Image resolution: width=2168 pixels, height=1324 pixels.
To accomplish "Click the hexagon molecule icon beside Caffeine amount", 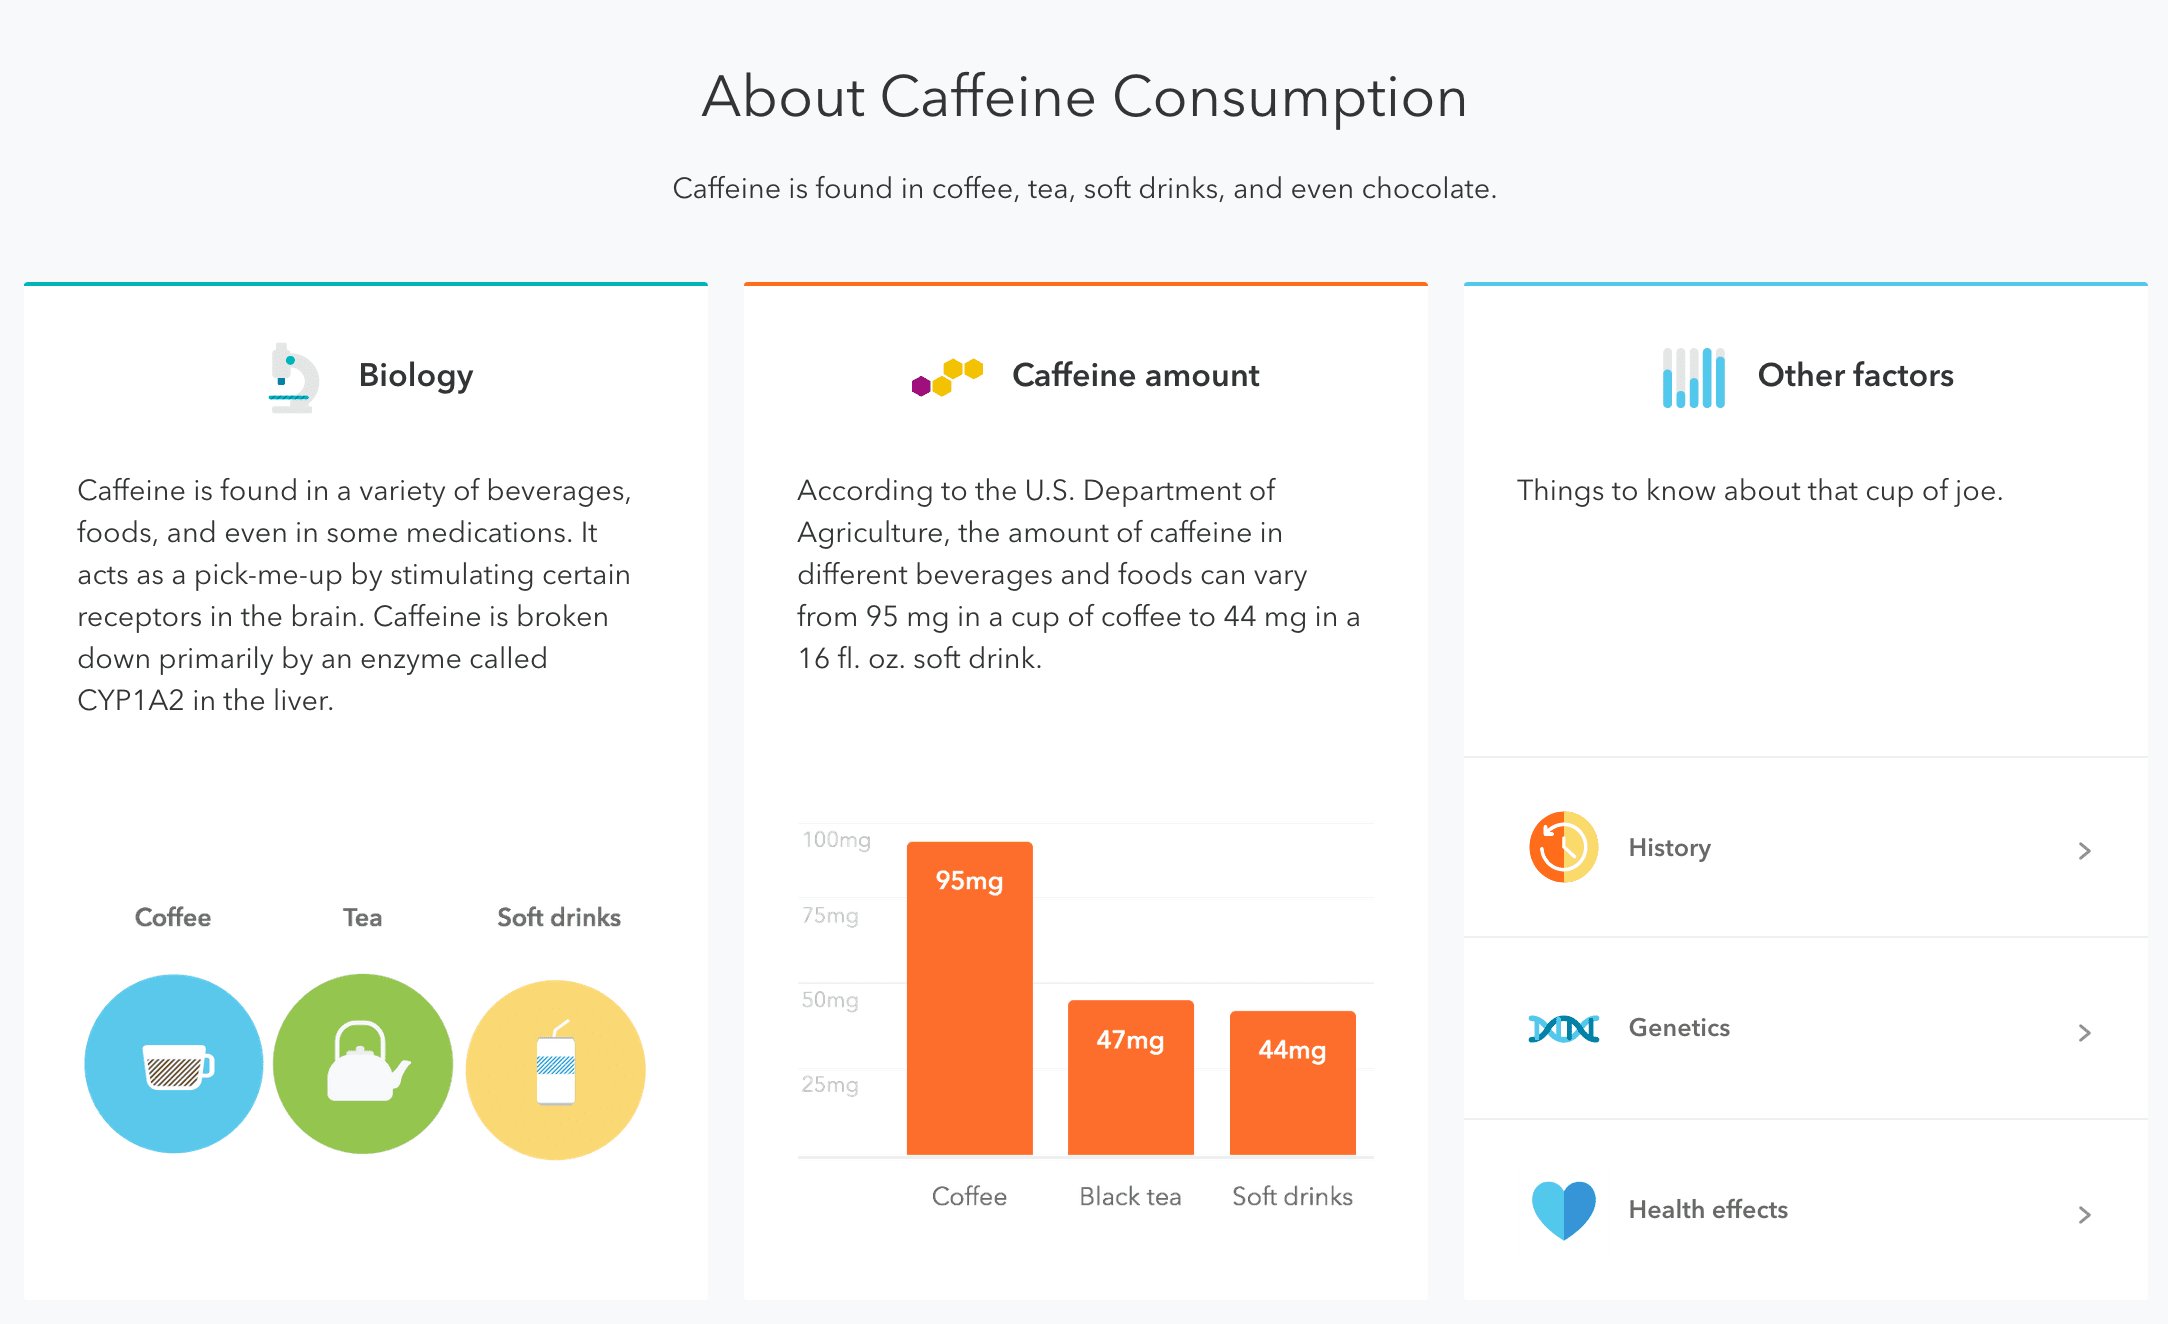I will [x=947, y=377].
